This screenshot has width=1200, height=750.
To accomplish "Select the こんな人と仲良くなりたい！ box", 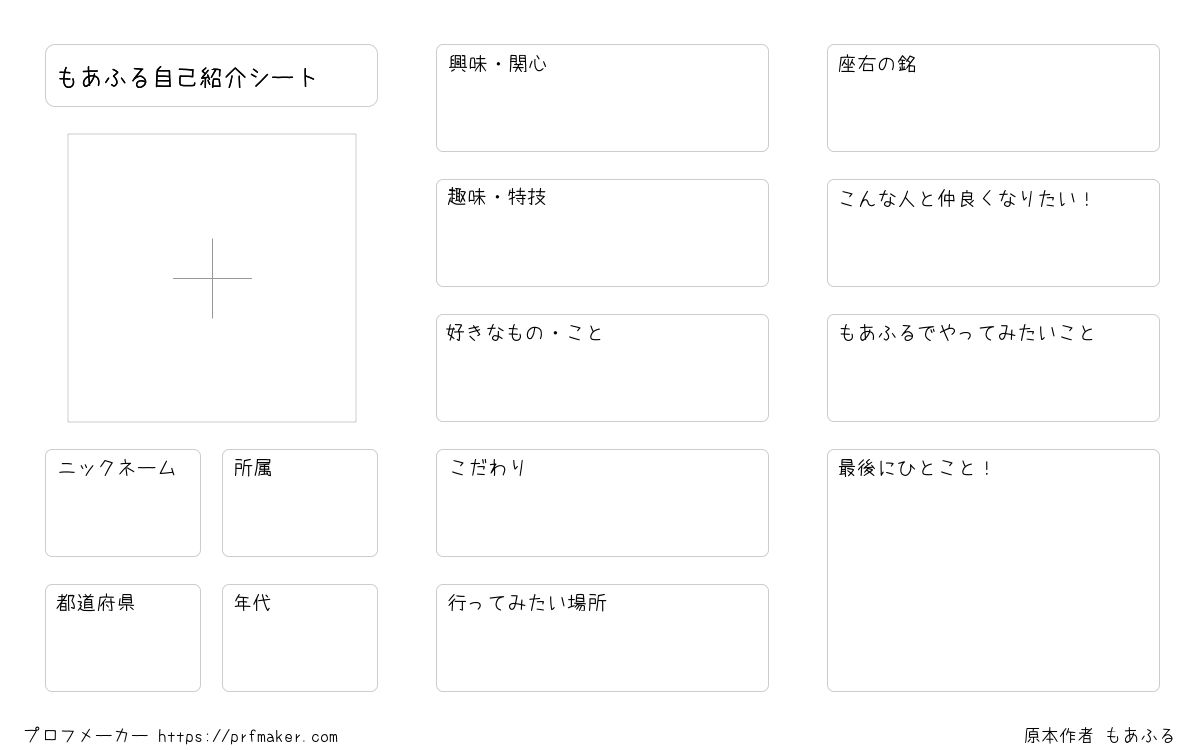I will 993,233.
